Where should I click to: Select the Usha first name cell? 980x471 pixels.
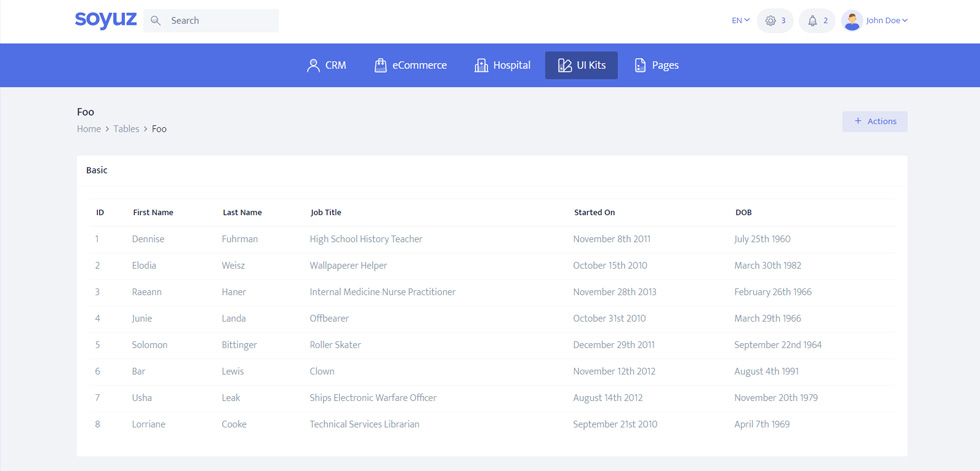[142, 397]
